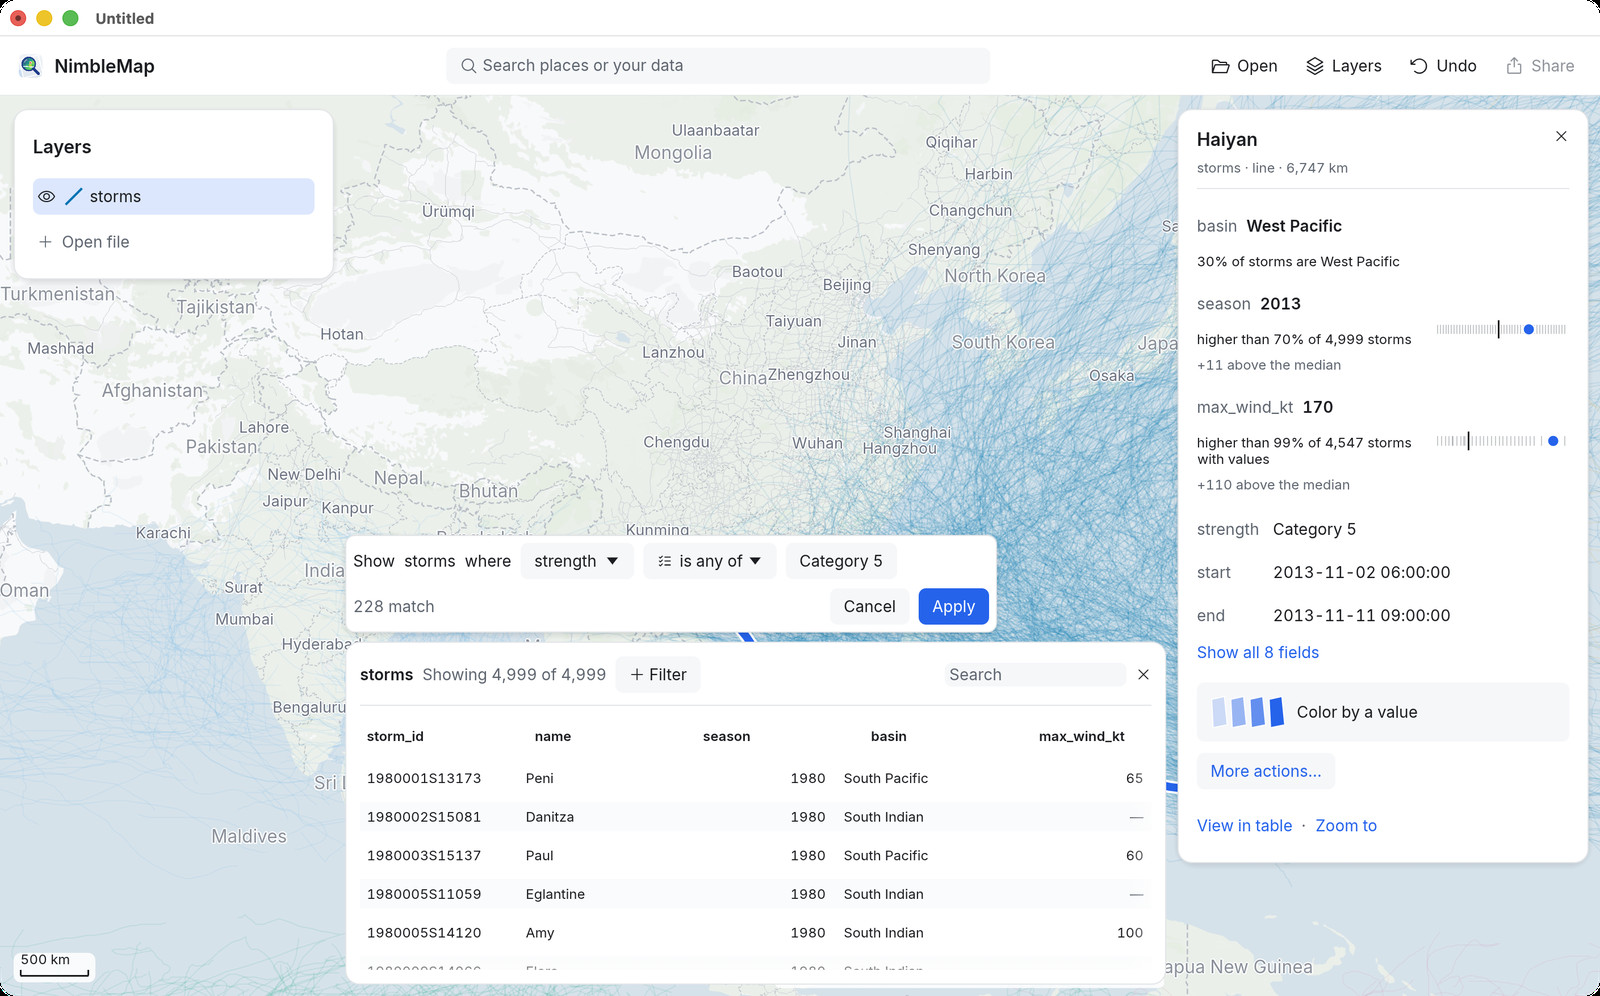The height and width of the screenshot is (996, 1600).
Task: Click the Zoom to link
Action: tap(1346, 826)
